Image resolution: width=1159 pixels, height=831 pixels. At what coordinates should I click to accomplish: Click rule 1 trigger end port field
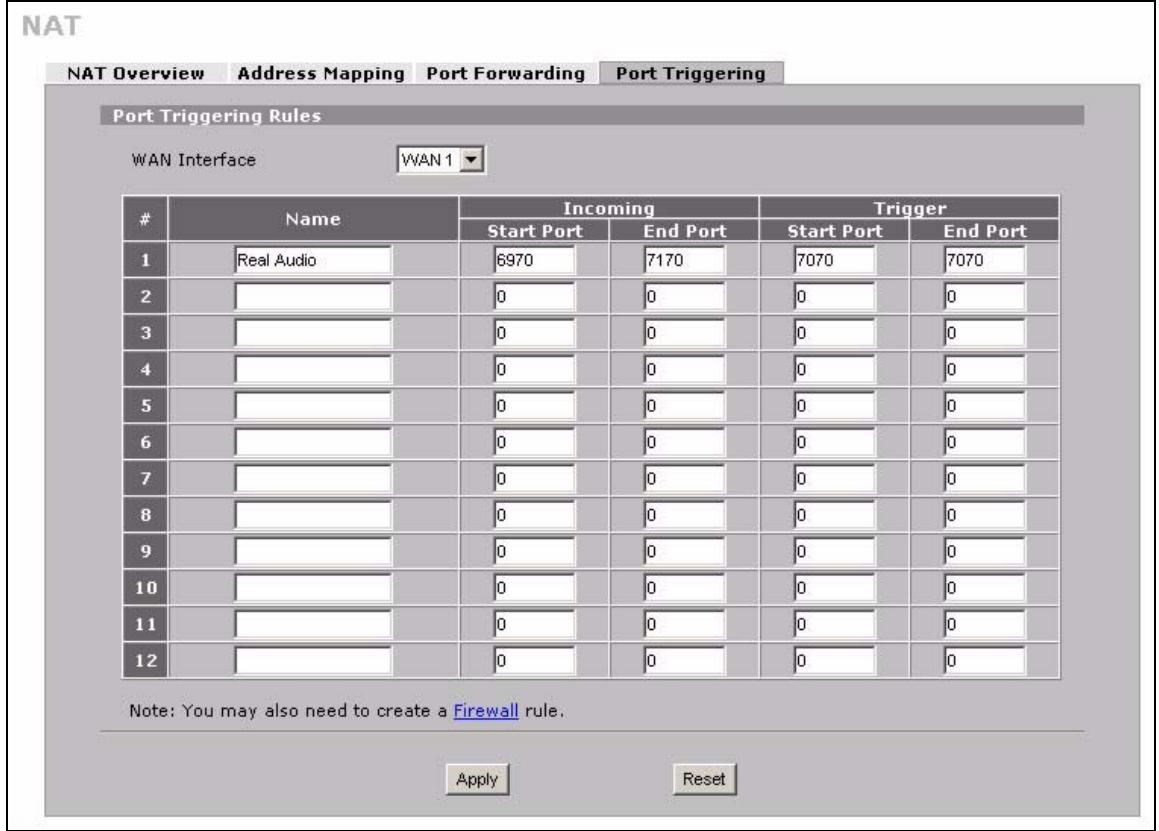(x=985, y=260)
